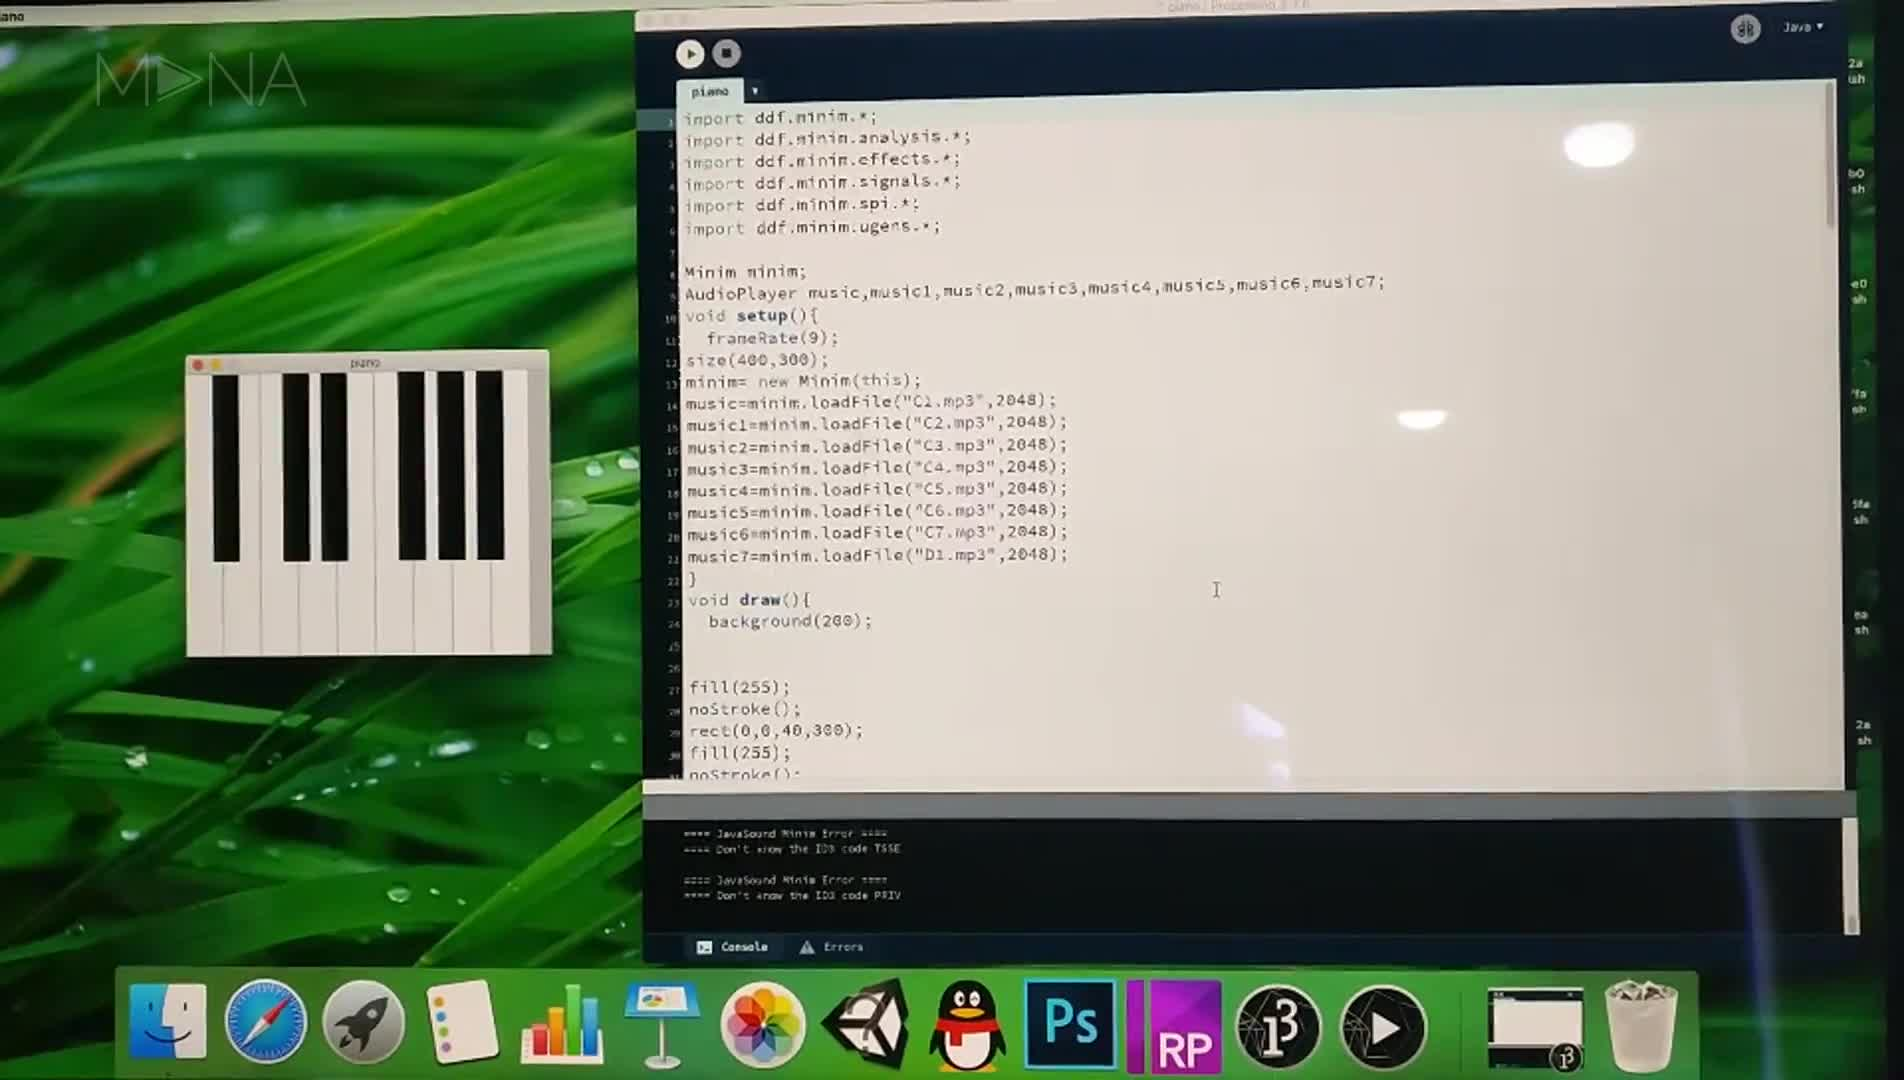This screenshot has height=1080, width=1904.
Task: Open QQ penguin icon
Action: pyautogui.click(x=967, y=1024)
